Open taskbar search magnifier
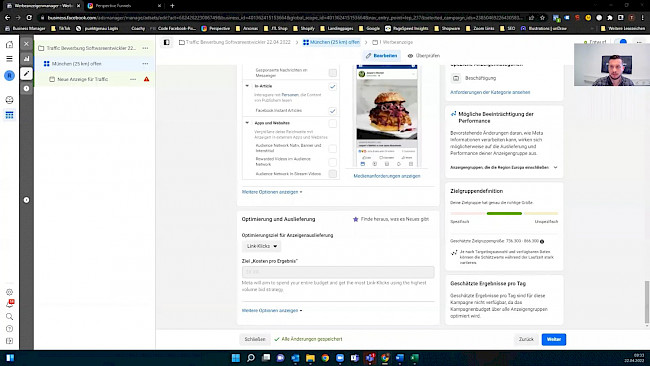This screenshot has height=366, width=650. point(250,358)
